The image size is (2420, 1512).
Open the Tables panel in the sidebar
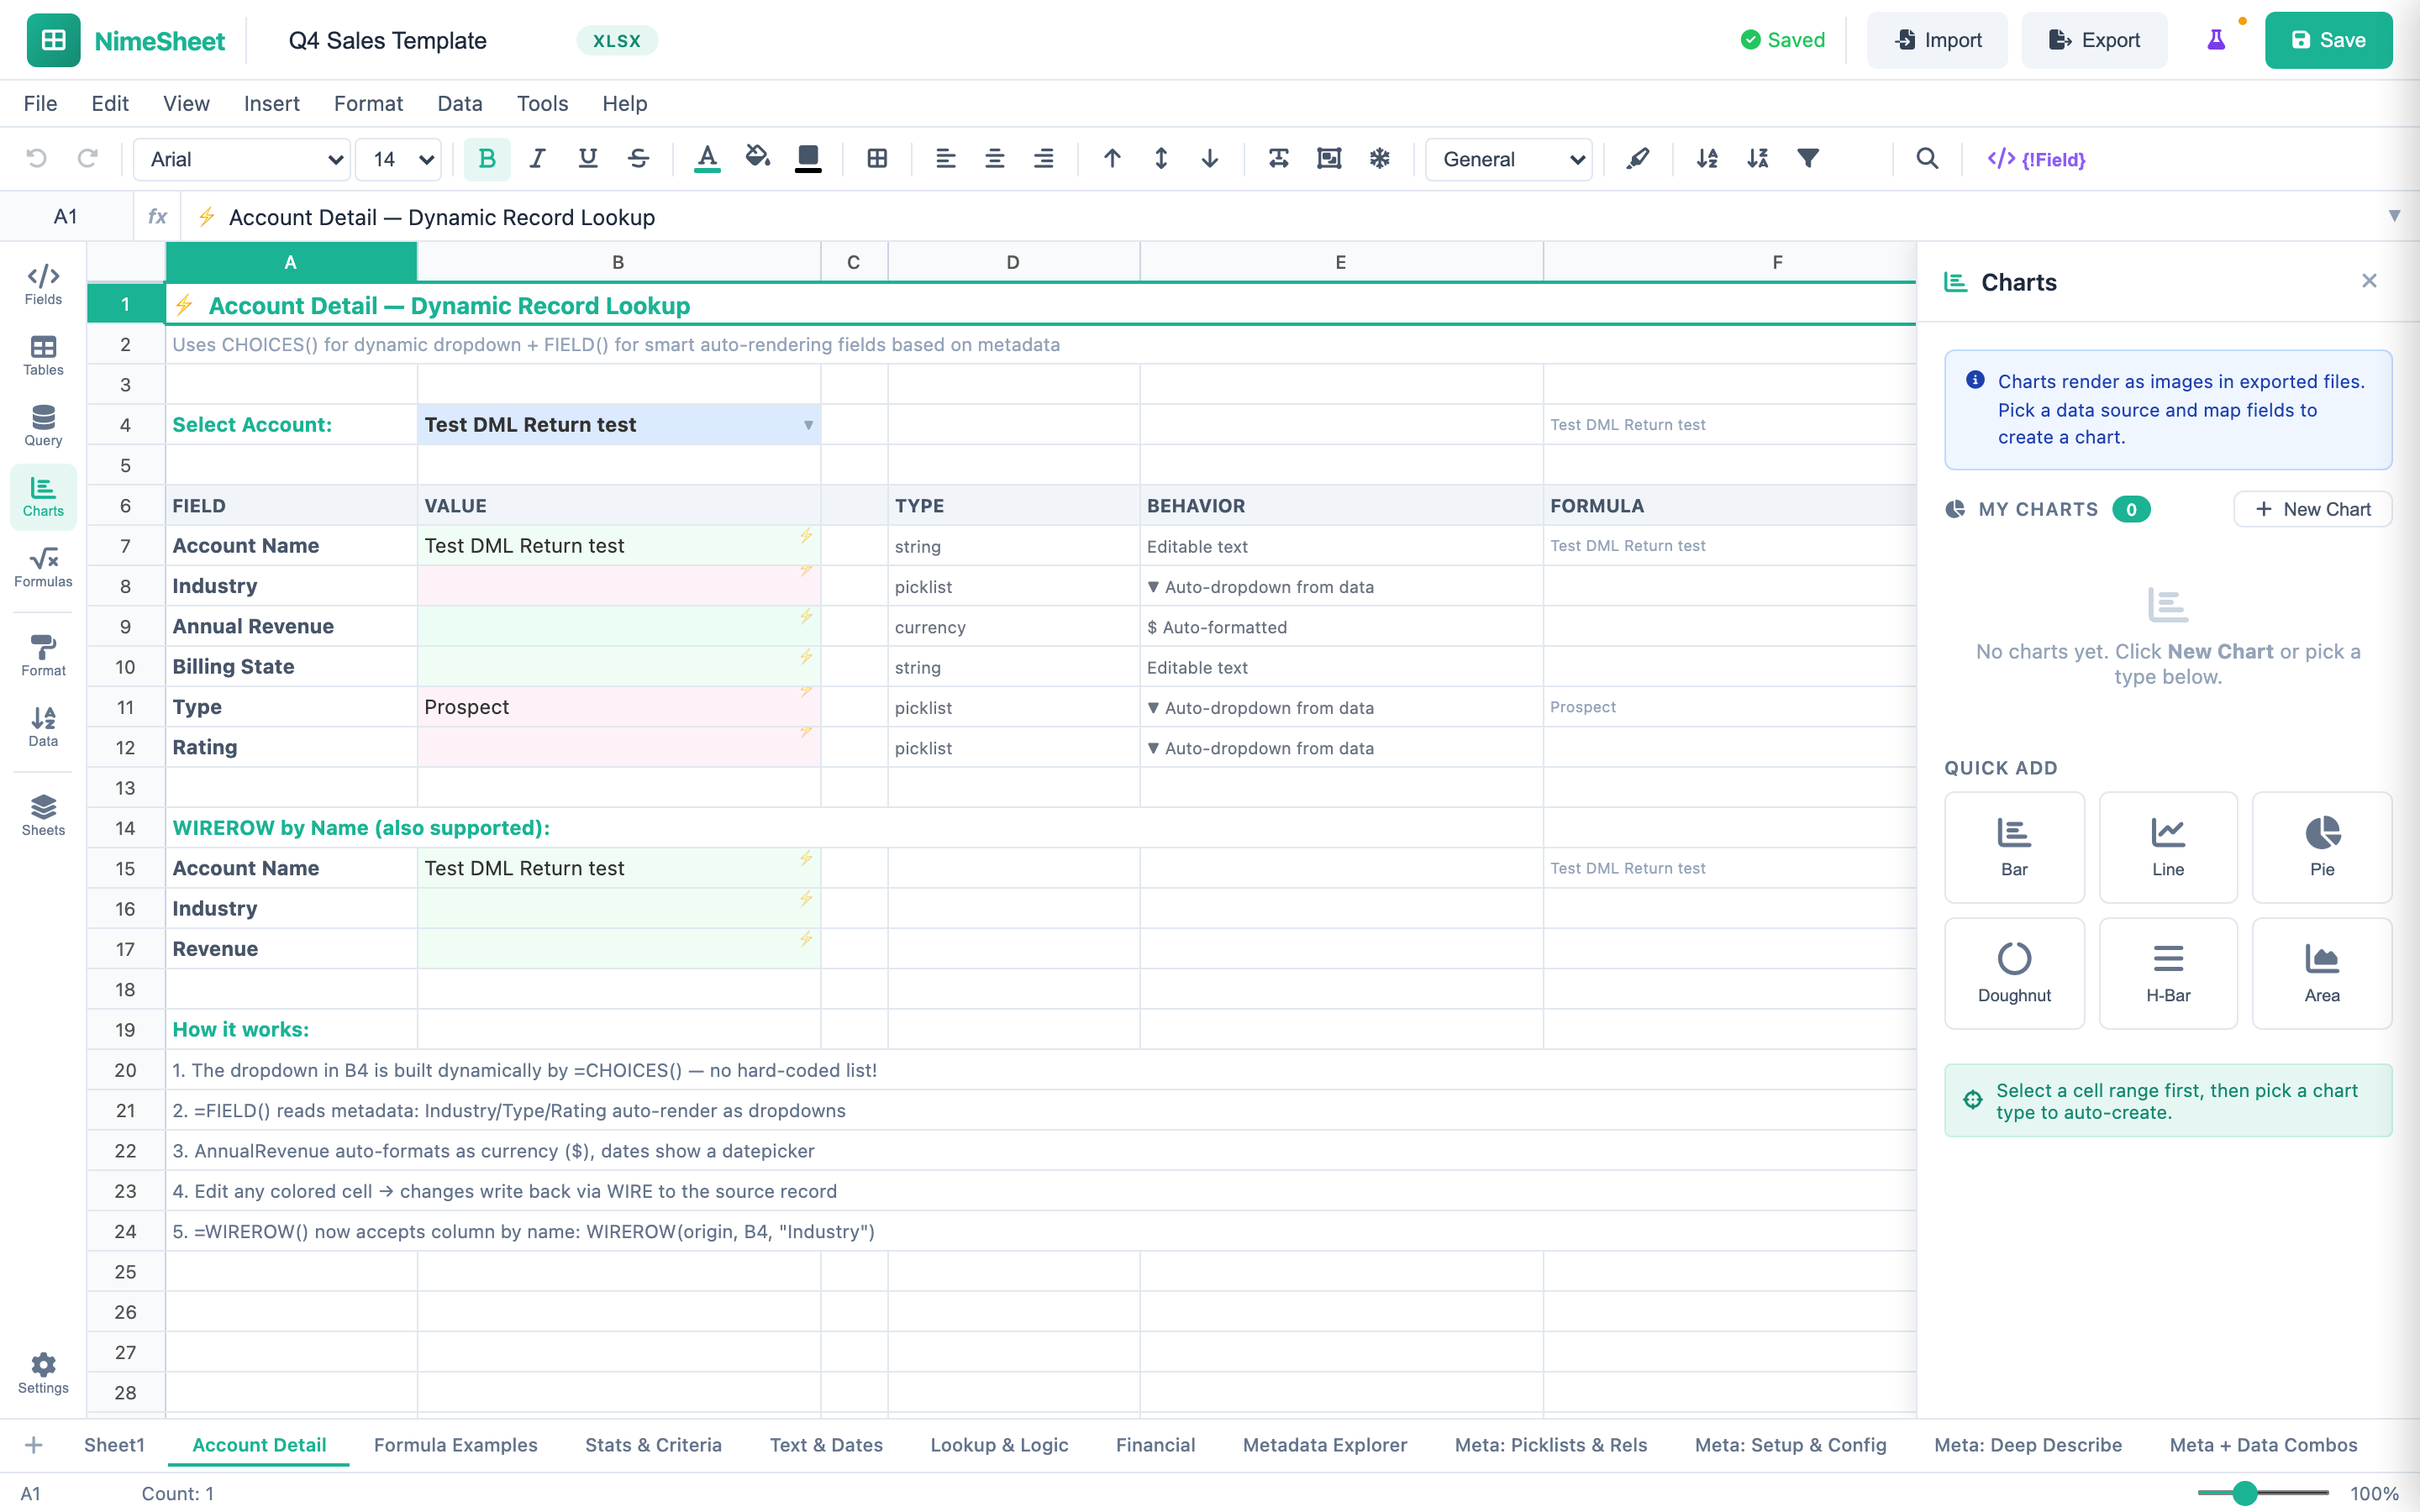42,357
